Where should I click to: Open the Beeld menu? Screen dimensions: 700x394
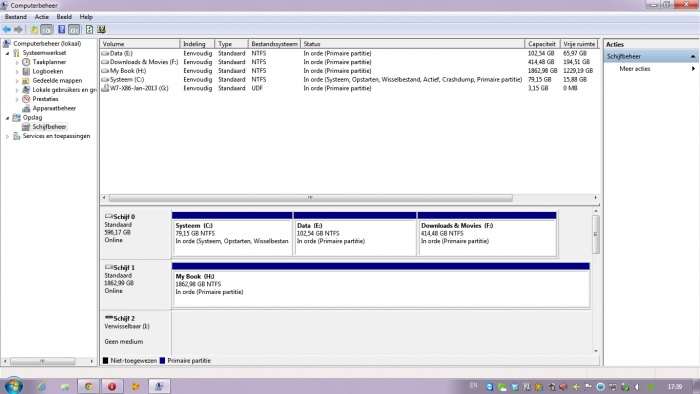pos(64,17)
